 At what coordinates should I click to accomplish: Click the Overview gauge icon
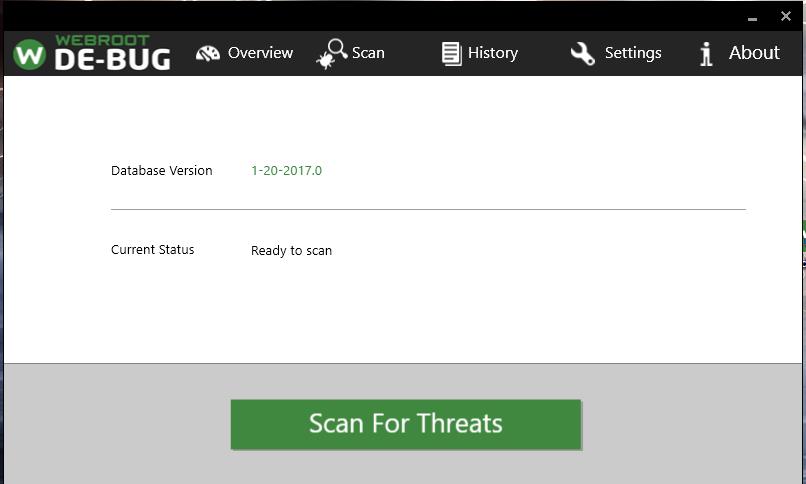point(208,53)
